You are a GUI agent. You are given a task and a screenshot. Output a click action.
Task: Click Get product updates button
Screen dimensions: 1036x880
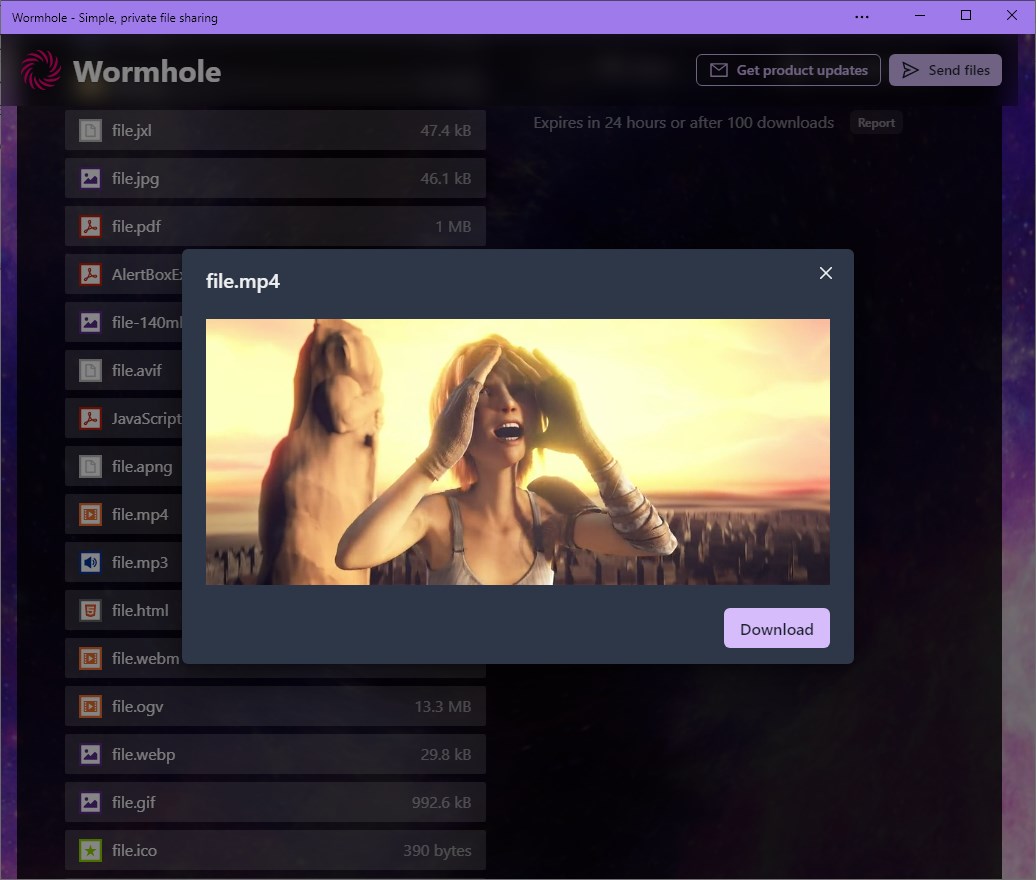pyautogui.click(x=788, y=70)
